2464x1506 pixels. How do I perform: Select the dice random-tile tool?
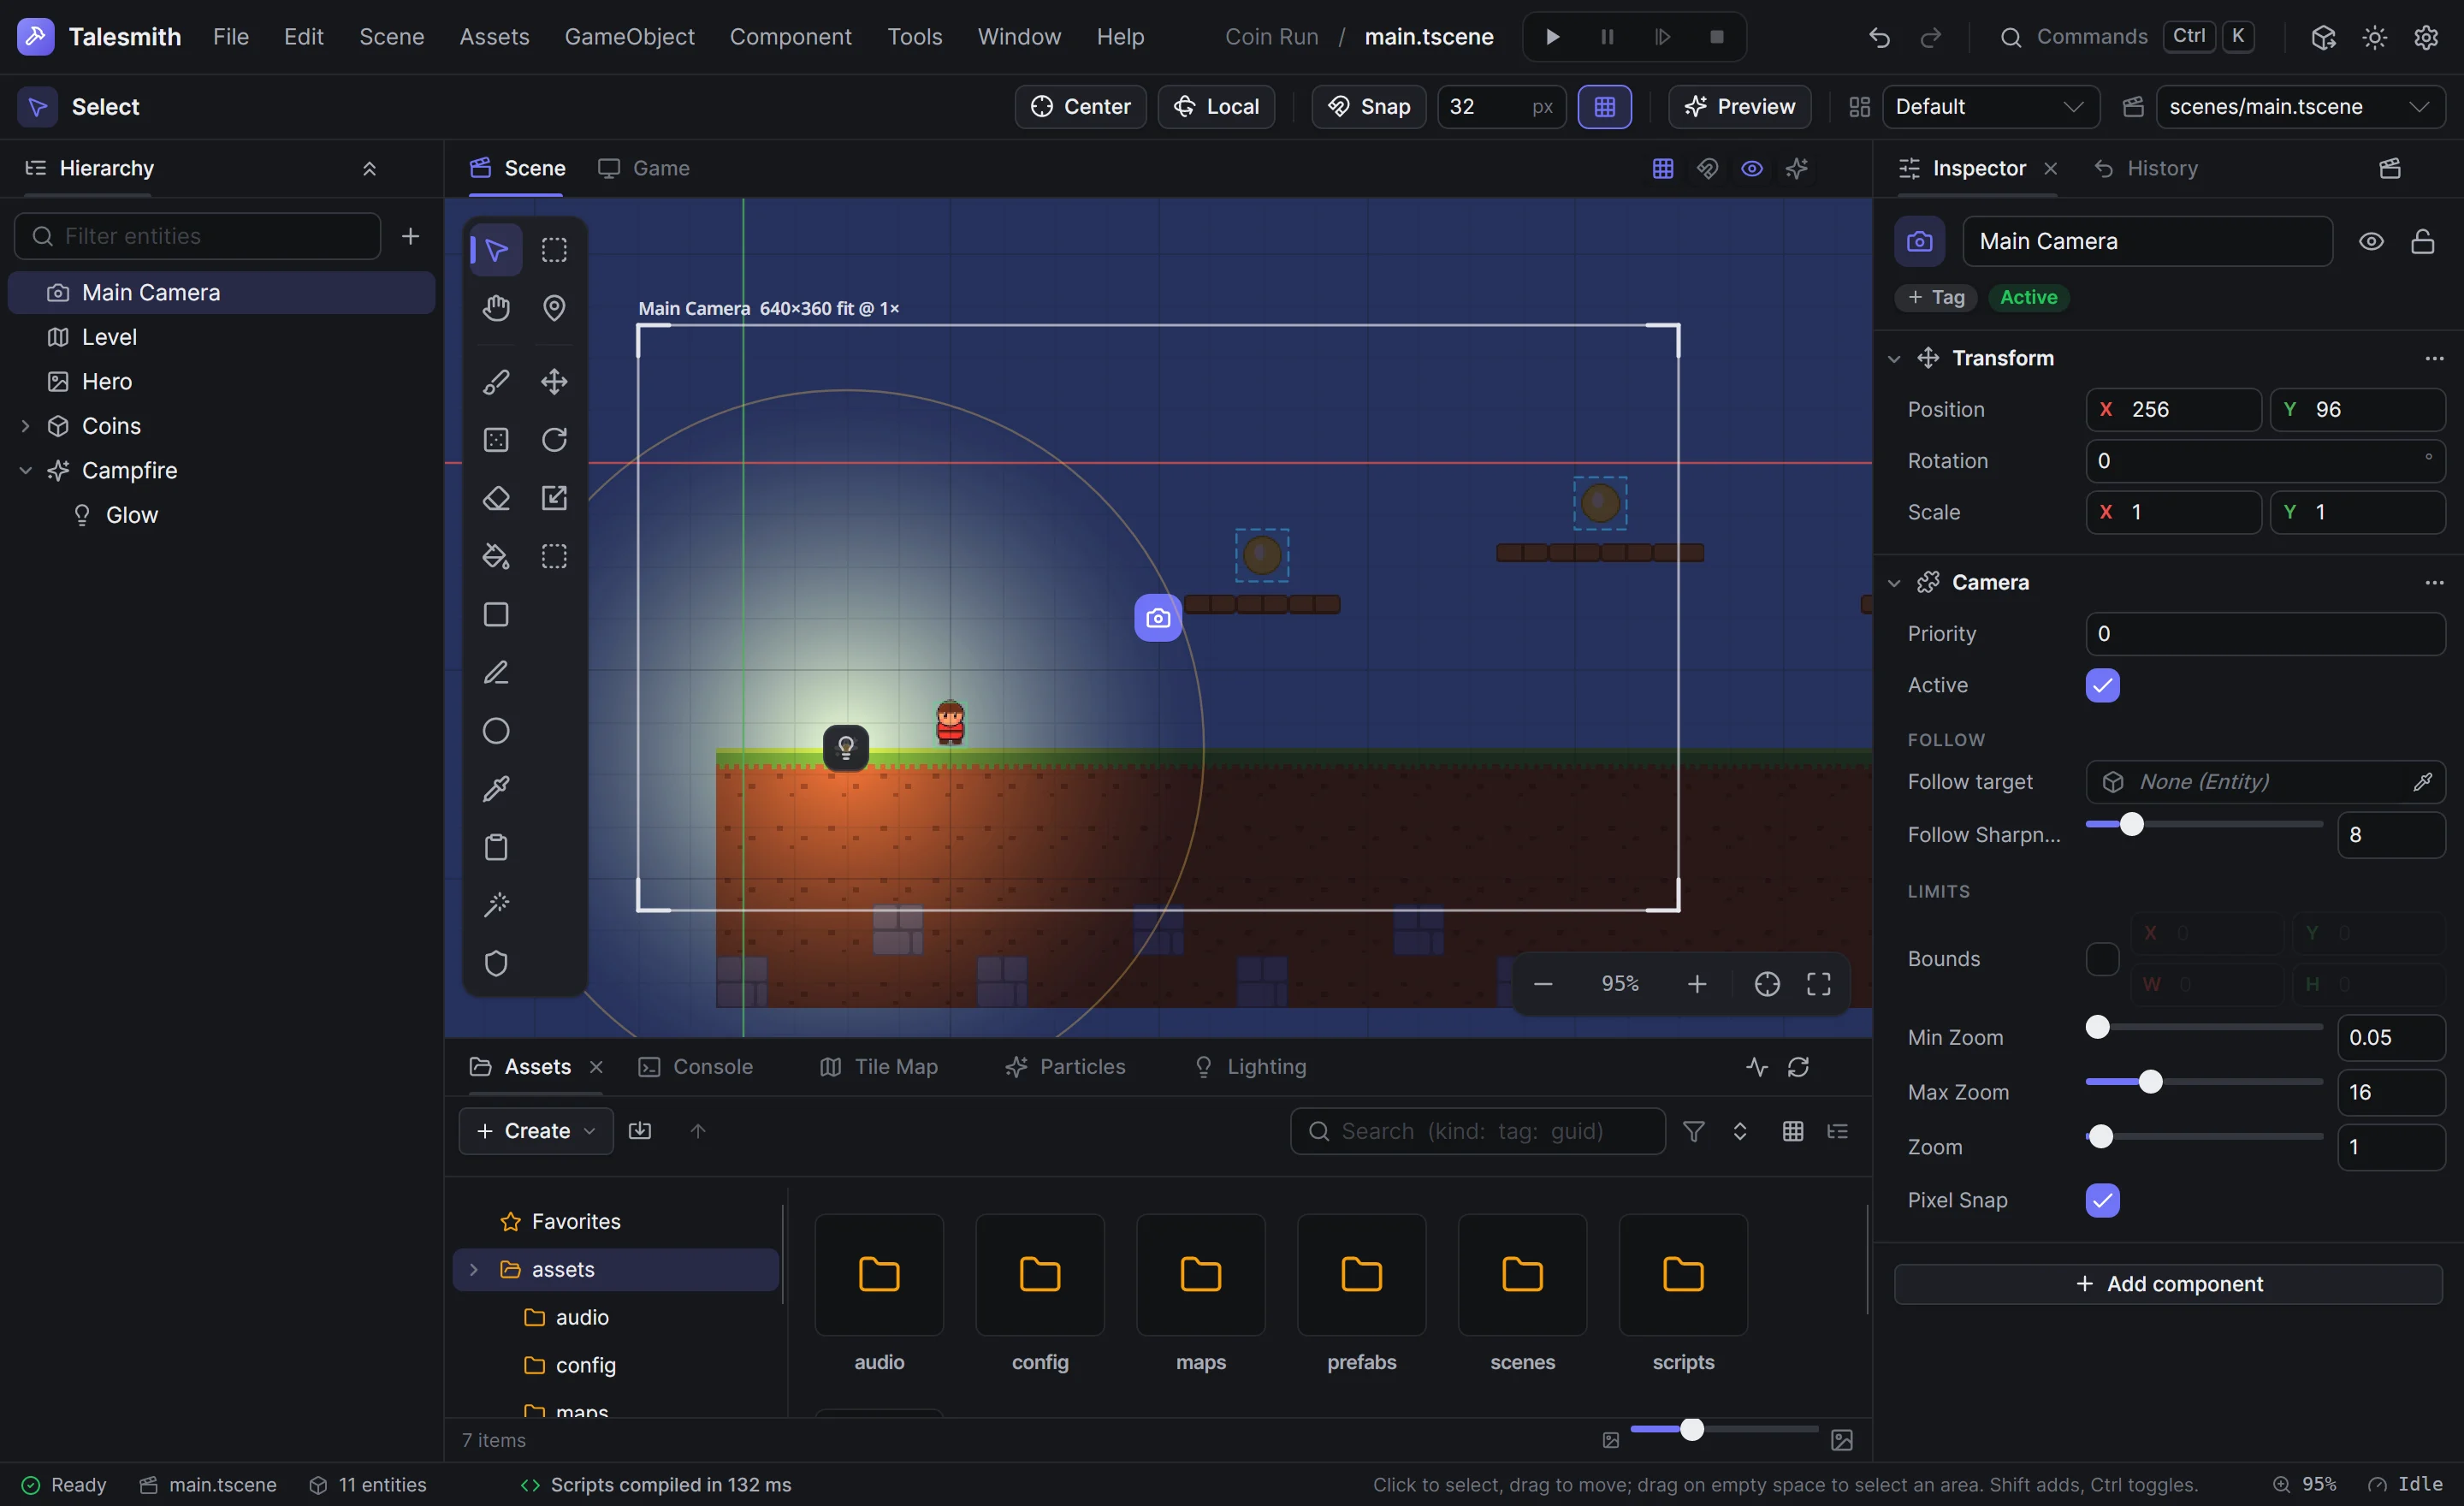[496, 440]
